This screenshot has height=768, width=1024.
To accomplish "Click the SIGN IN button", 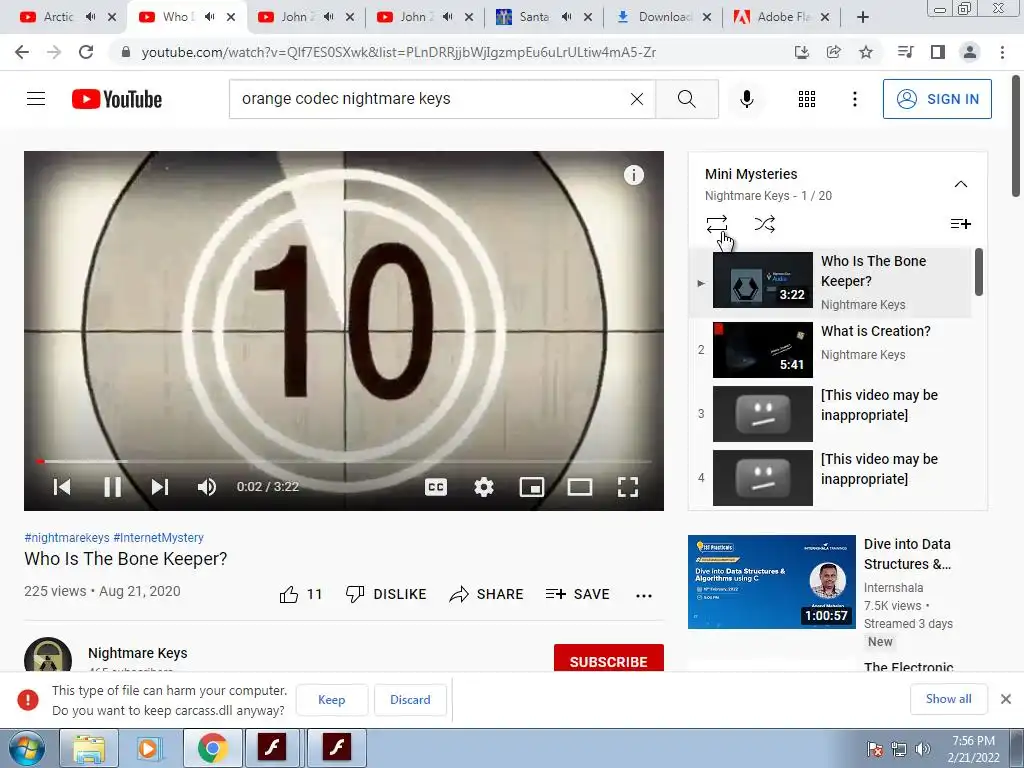I will coord(937,99).
